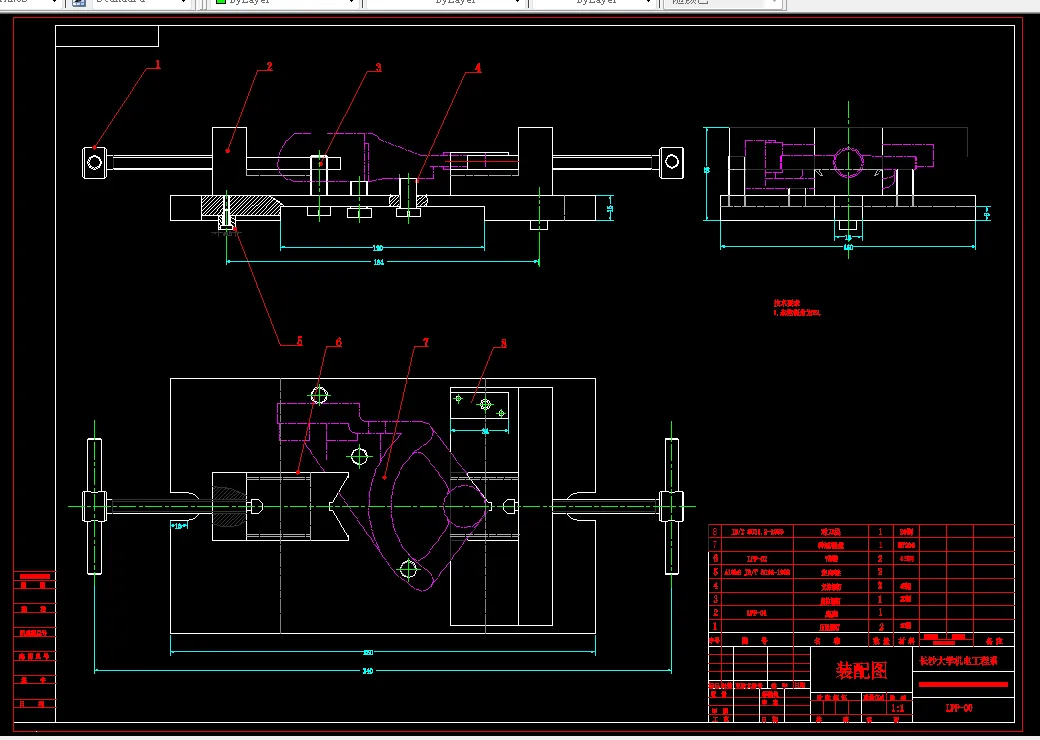Screen dimensions: 1040x740
Task: Click the 技术要求 heading text
Action: pos(787,303)
